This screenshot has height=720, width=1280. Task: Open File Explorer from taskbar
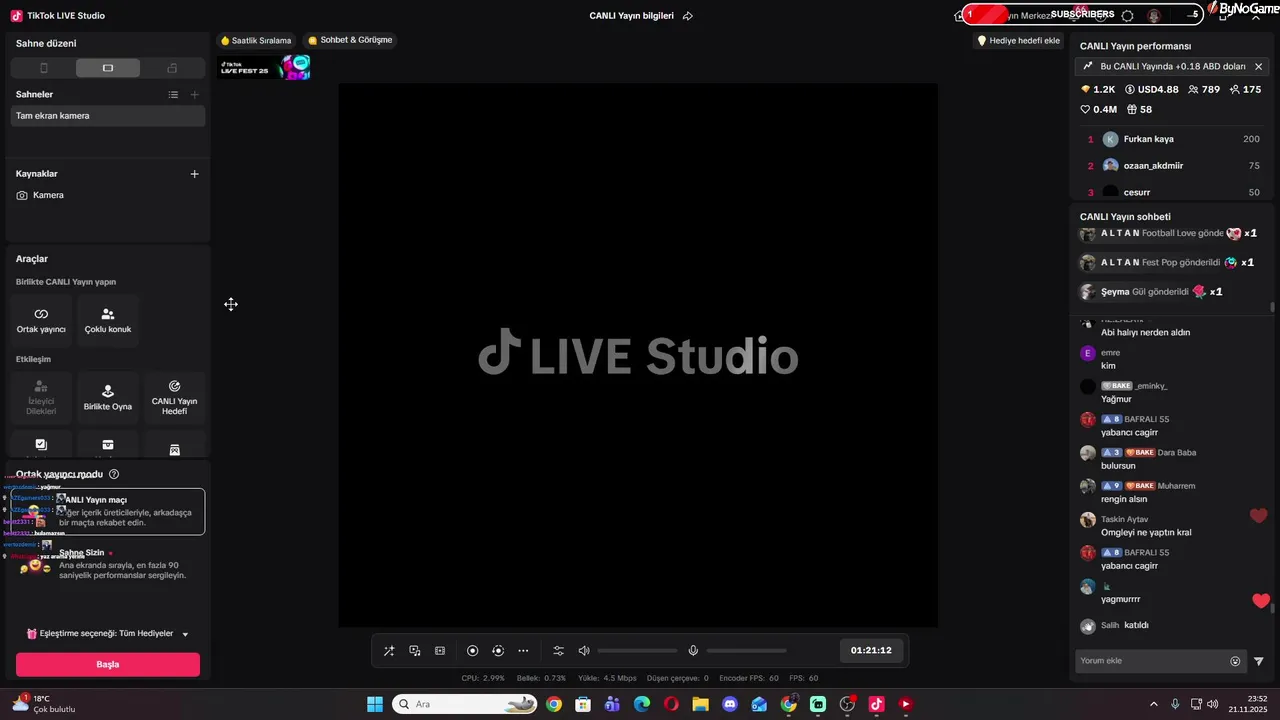pyautogui.click(x=700, y=704)
